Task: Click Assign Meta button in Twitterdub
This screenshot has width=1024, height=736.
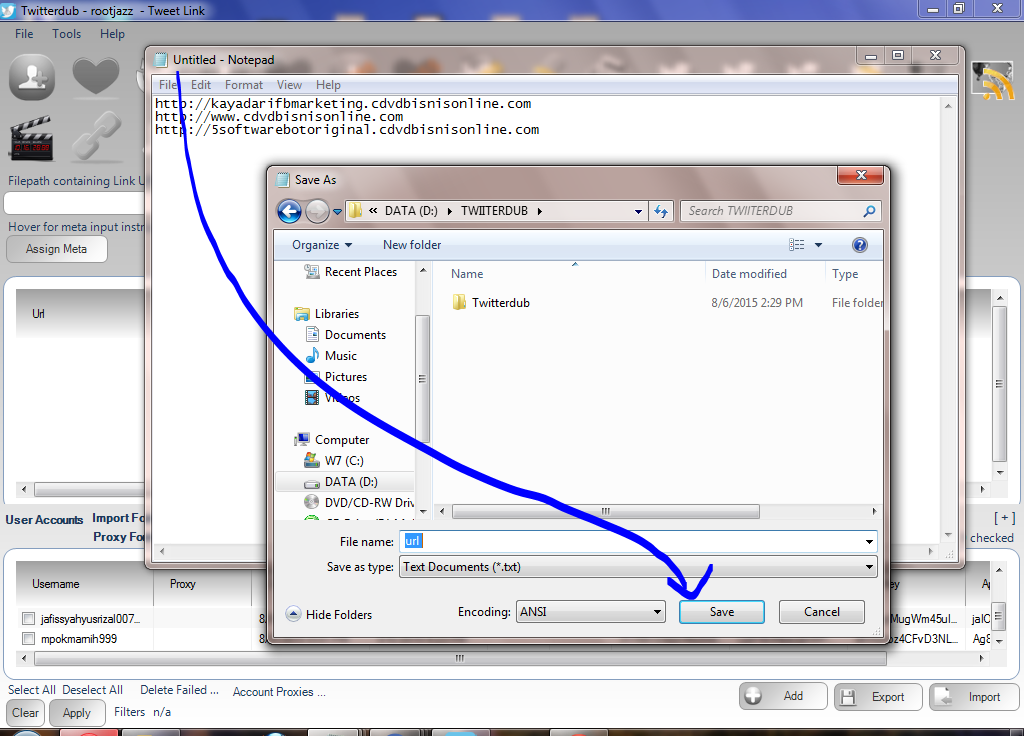Action: click(56, 249)
